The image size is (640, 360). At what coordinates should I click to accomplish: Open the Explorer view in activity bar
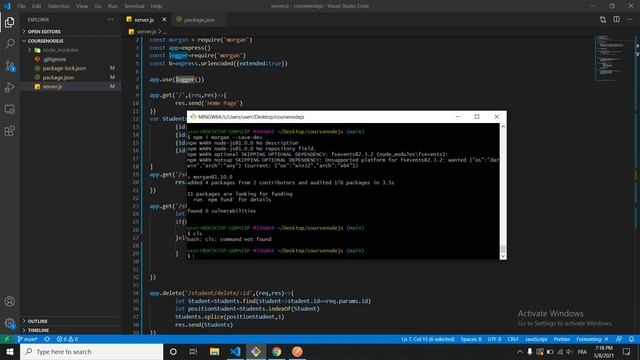point(10,22)
